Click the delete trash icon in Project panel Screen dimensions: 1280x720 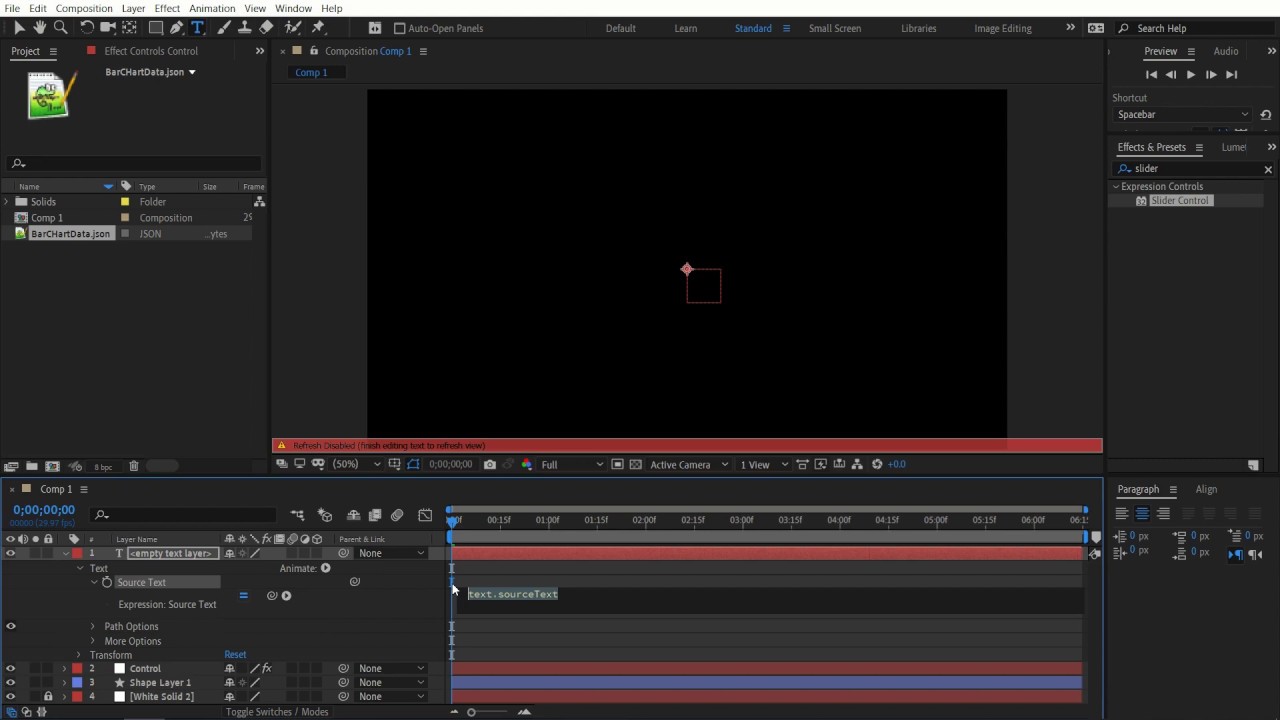[134, 466]
